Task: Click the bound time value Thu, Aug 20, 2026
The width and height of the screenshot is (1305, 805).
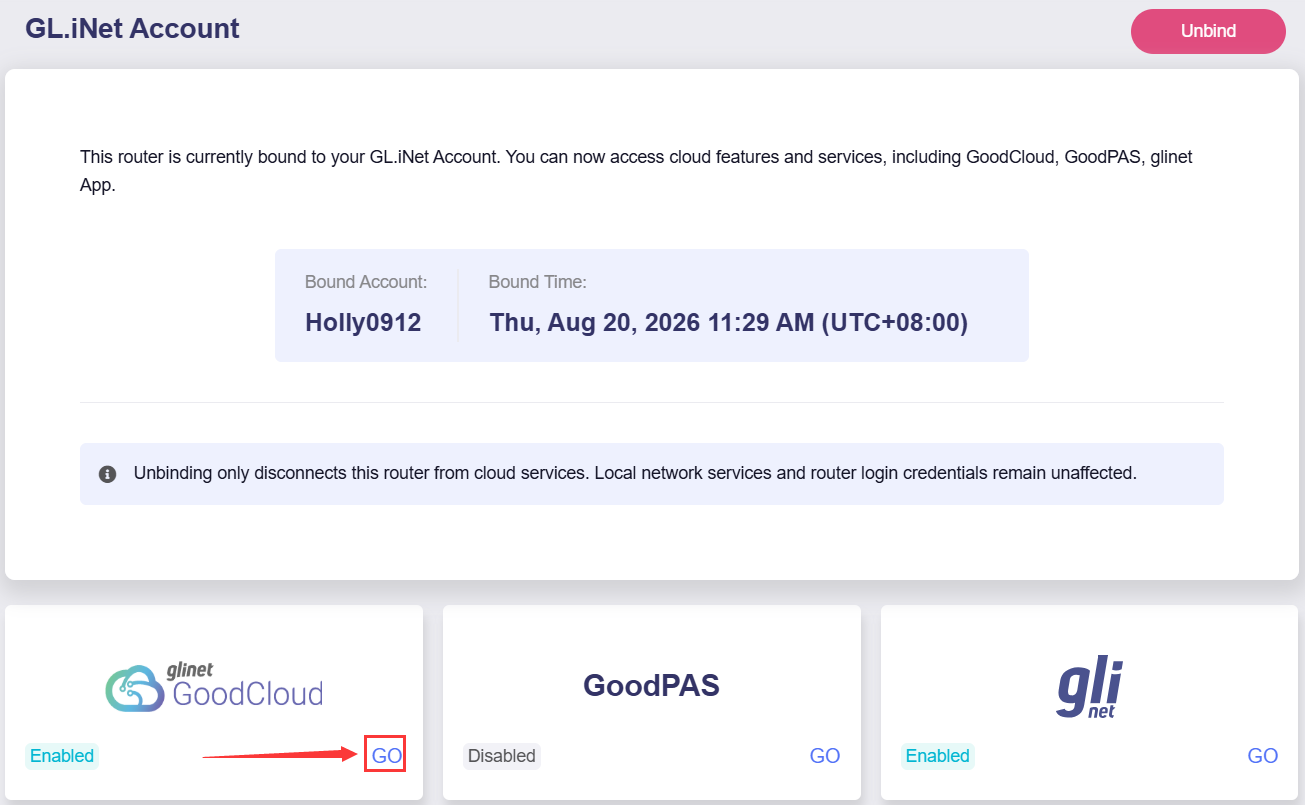Action: coord(729,323)
